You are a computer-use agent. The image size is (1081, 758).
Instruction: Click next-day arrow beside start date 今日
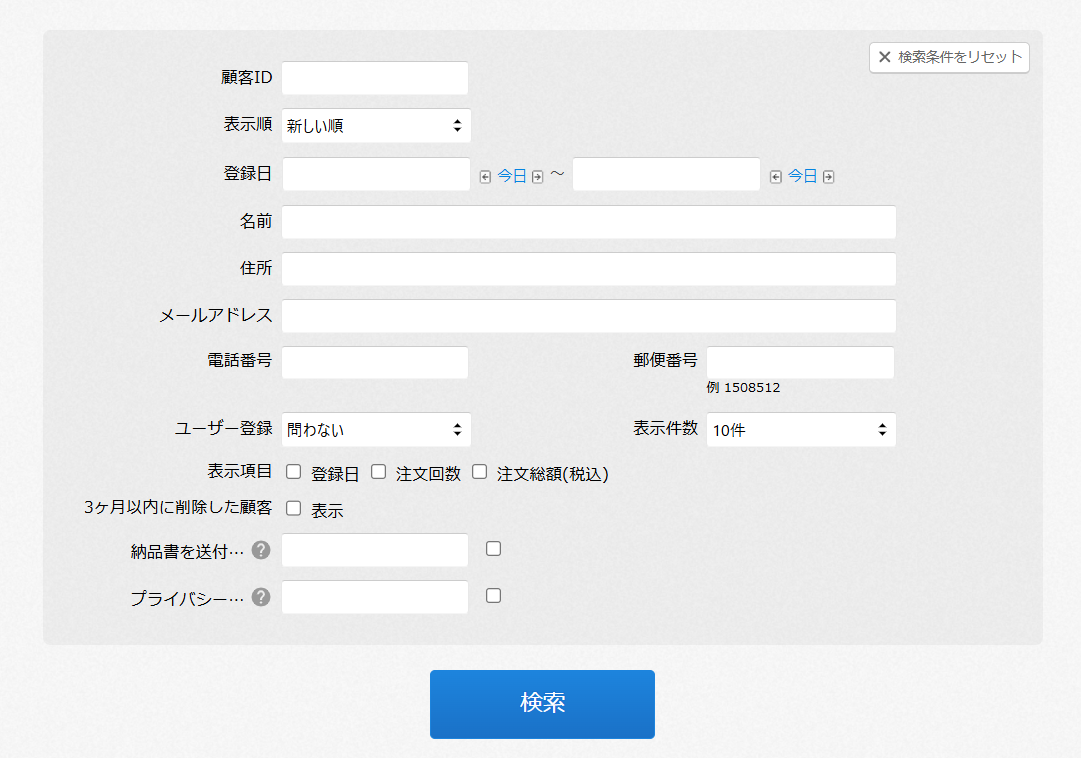coord(537,177)
